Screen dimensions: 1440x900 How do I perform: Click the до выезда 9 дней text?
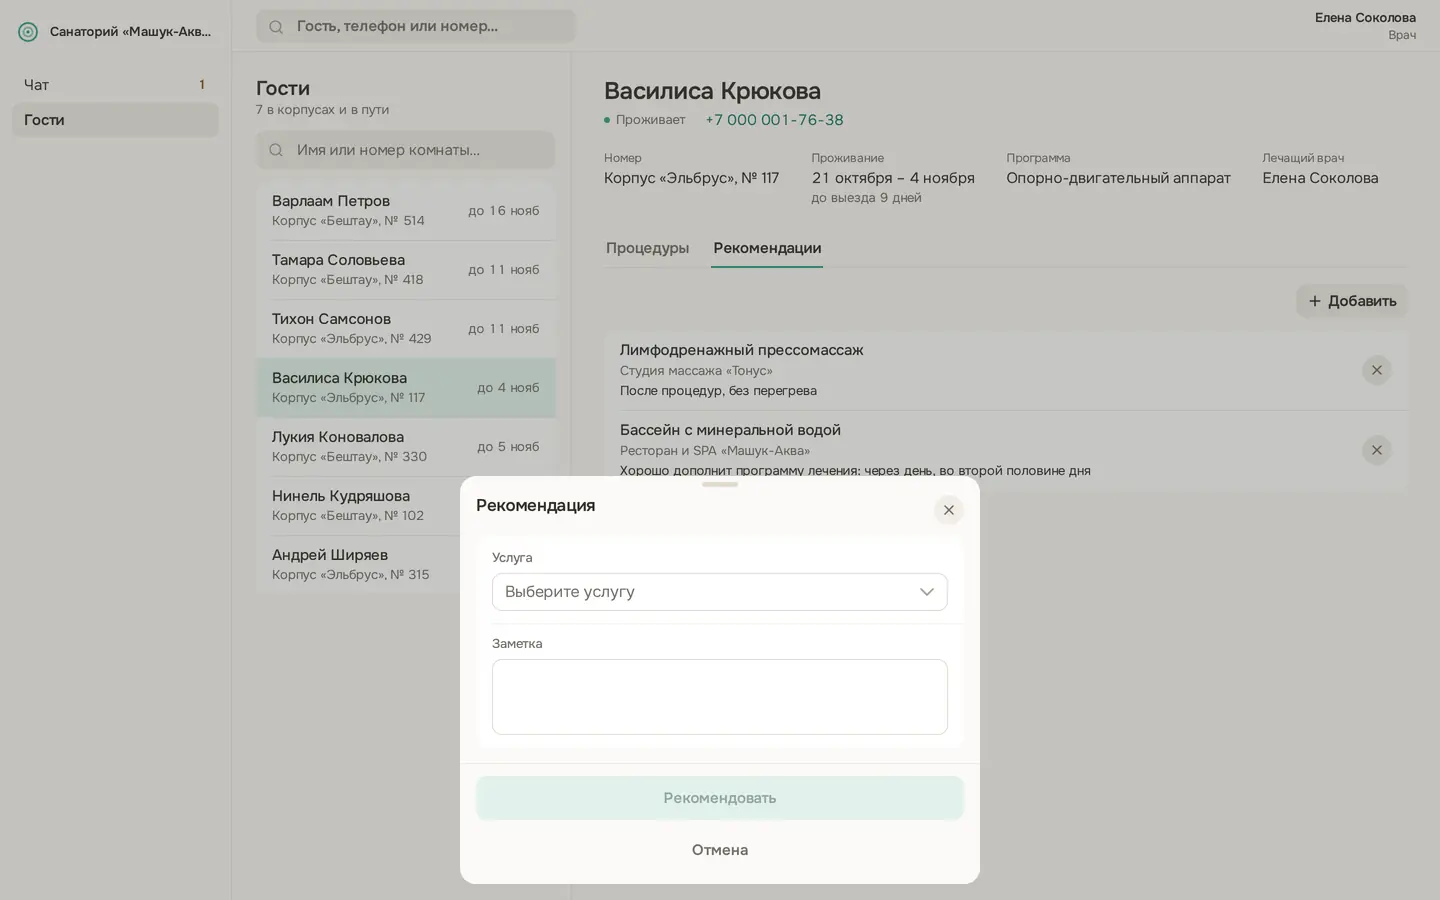pyautogui.click(x=866, y=198)
